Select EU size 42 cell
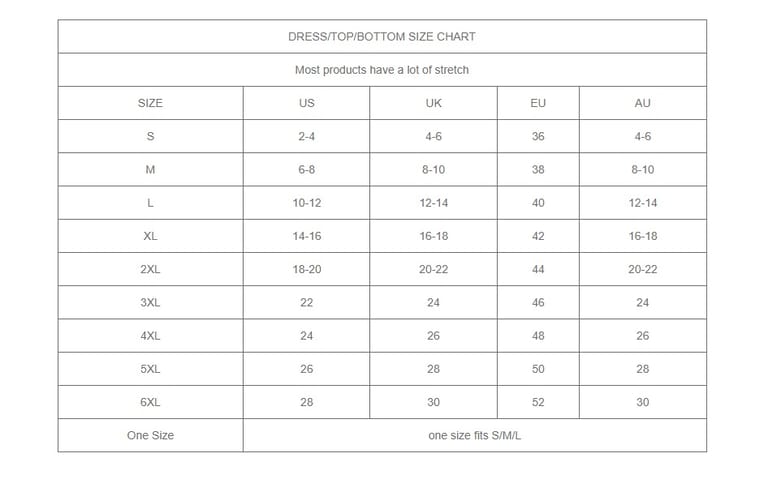Screen dimensions: 768x492 coord(538,236)
